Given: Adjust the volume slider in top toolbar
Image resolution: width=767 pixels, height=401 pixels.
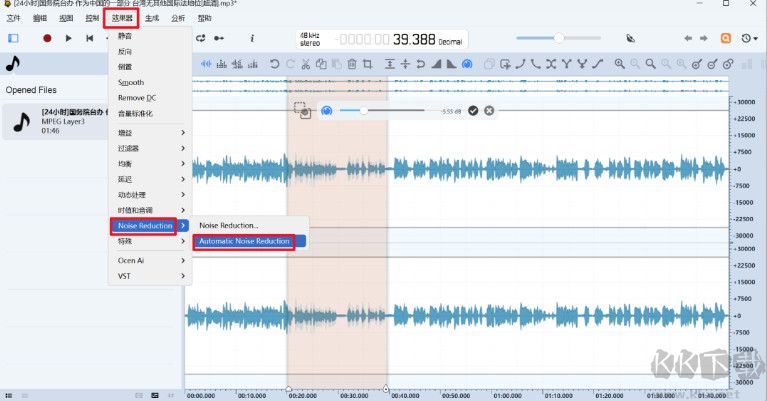Looking at the screenshot, I should point(559,38).
